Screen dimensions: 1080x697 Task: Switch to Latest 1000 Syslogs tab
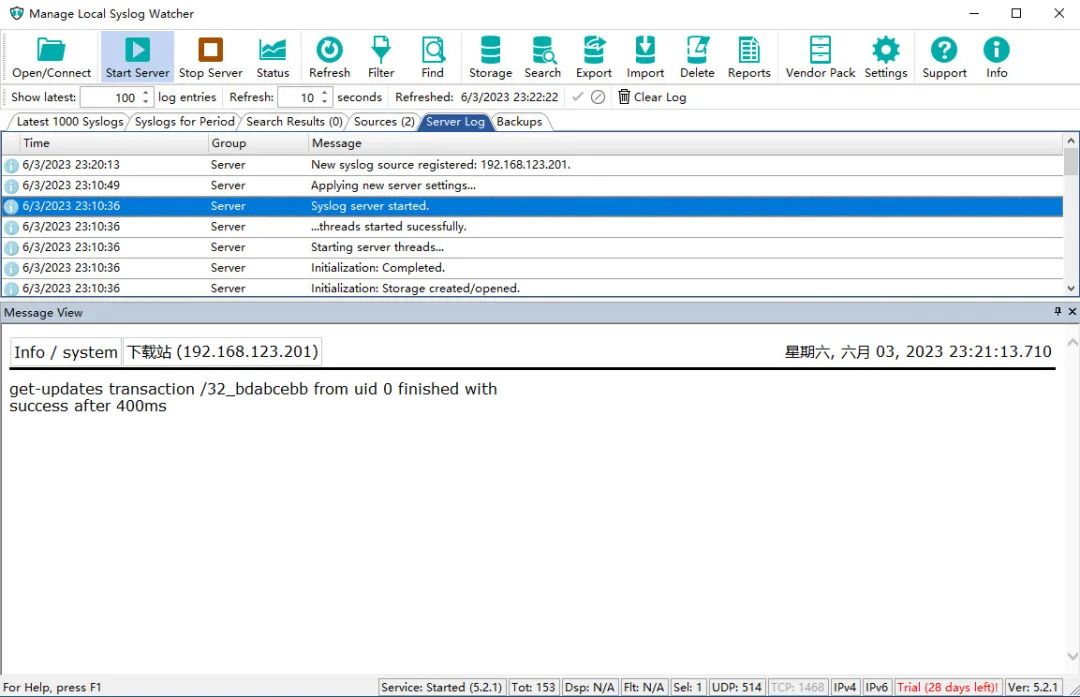[x=69, y=122]
